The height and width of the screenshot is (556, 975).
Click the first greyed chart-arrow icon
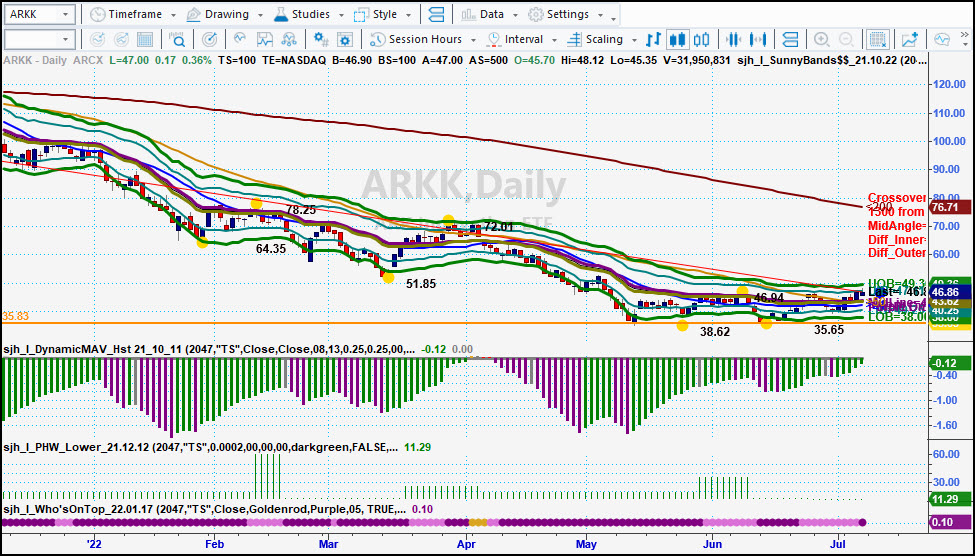coord(97,40)
